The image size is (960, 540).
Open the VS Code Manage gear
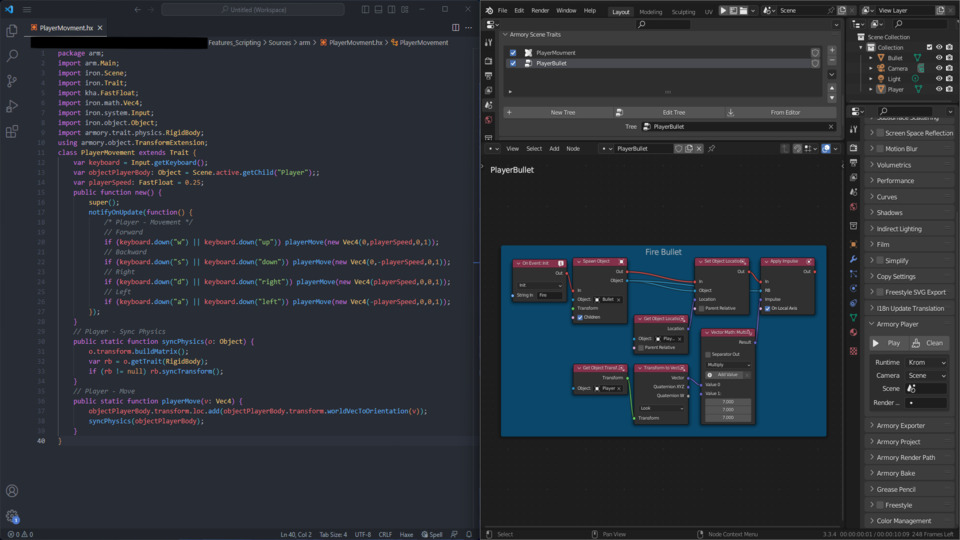pyautogui.click(x=12, y=516)
